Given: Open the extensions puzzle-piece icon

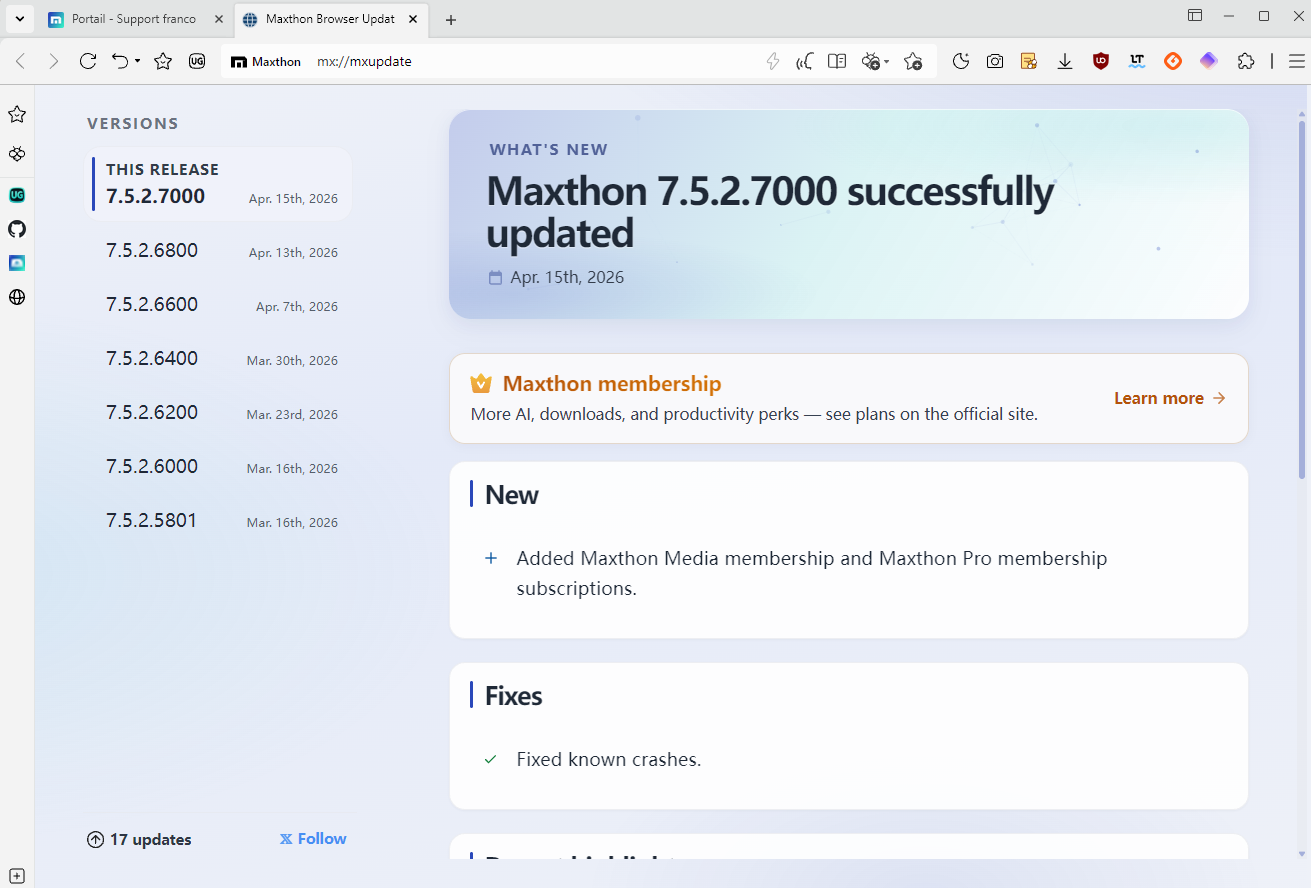Looking at the screenshot, I should [x=1246, y=61].
